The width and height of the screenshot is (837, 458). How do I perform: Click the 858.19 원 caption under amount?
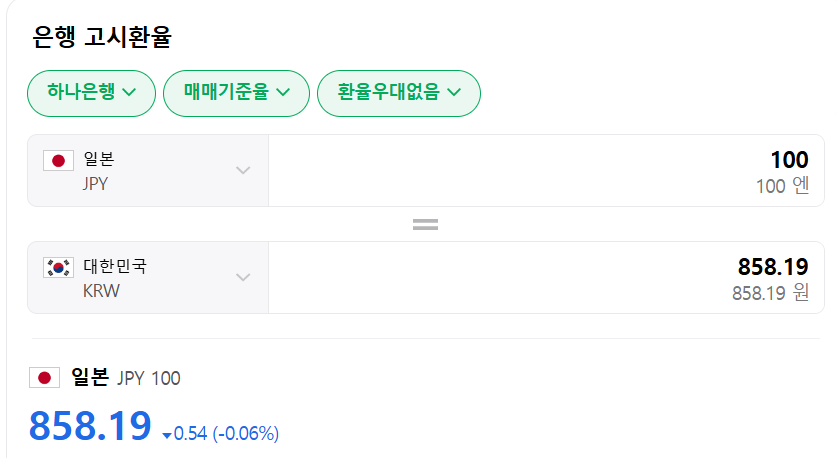pyautogui.click(x=770, y=293)
